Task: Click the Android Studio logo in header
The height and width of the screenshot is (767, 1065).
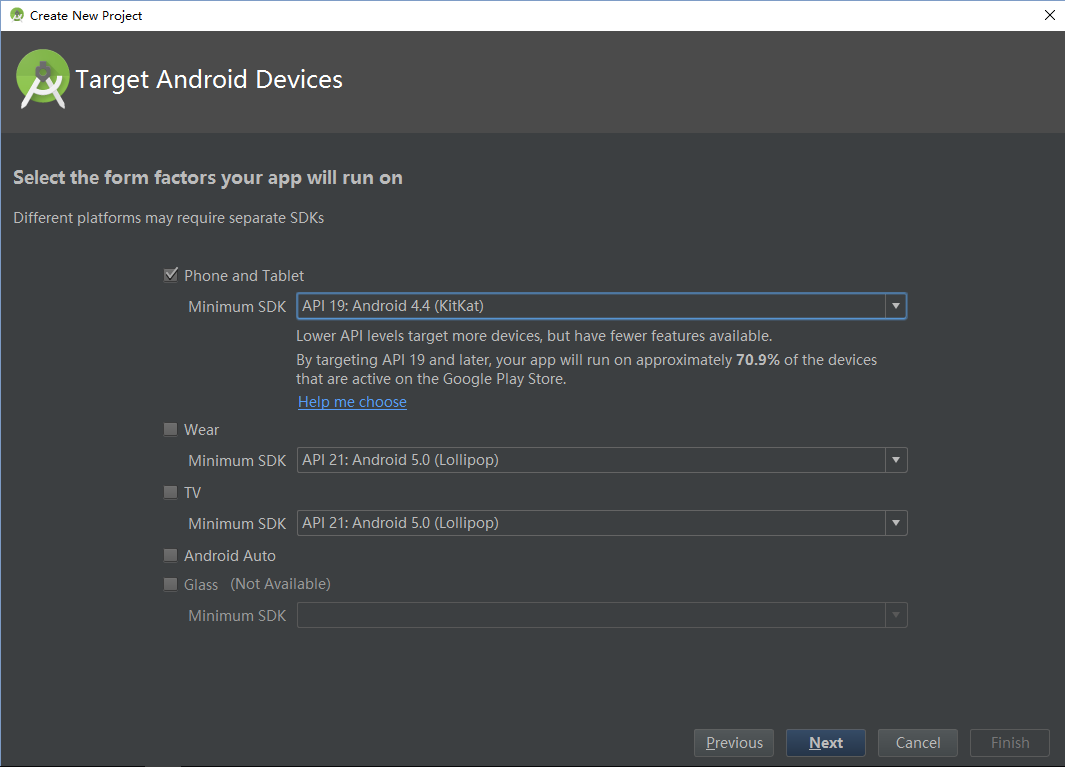Action: click(x=43, y=79)
